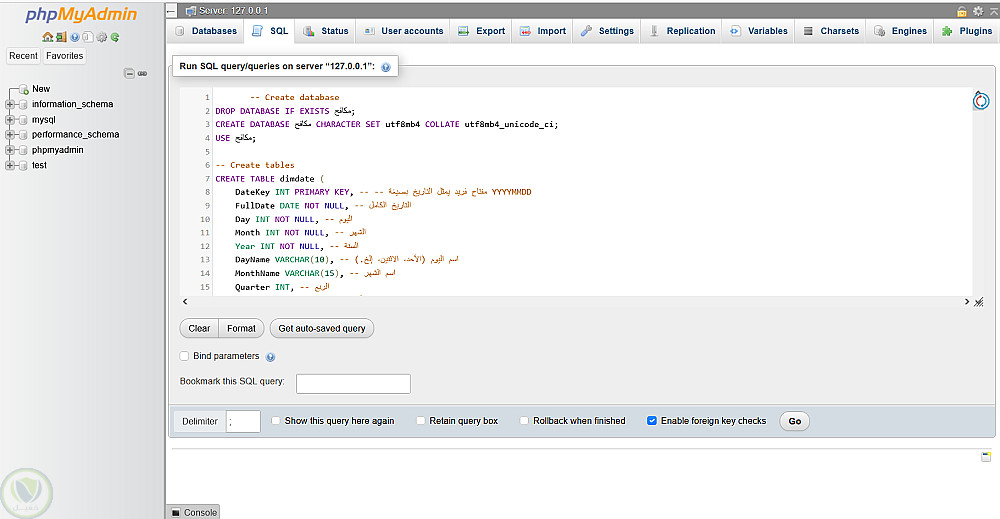Click the help icon beside Bind parameters
The width and height of the screenshot is (1000, 519).
tap(270, 357)
